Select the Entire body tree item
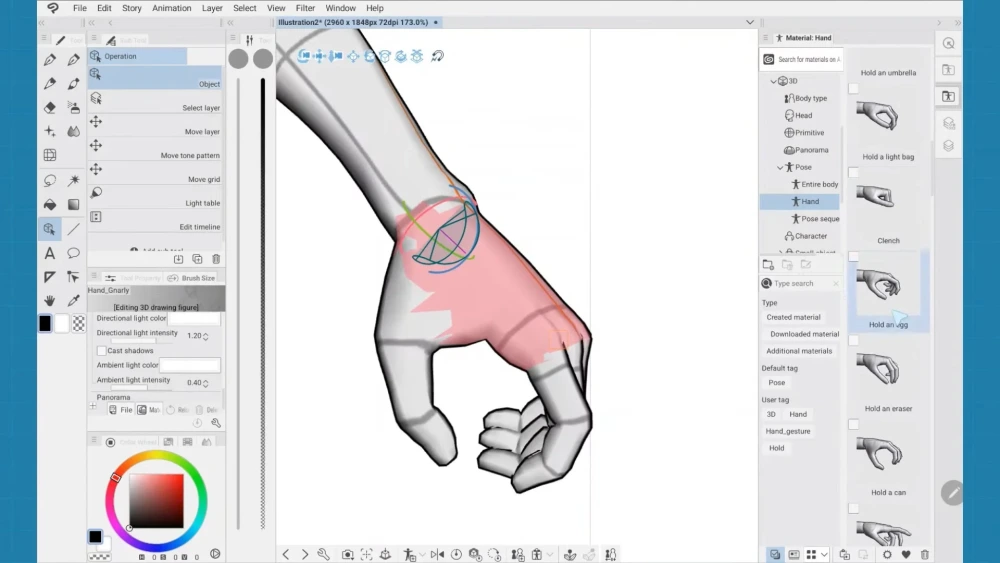Image resolution: width=1000 pixels, height=563 pixels. pos(814,184)
